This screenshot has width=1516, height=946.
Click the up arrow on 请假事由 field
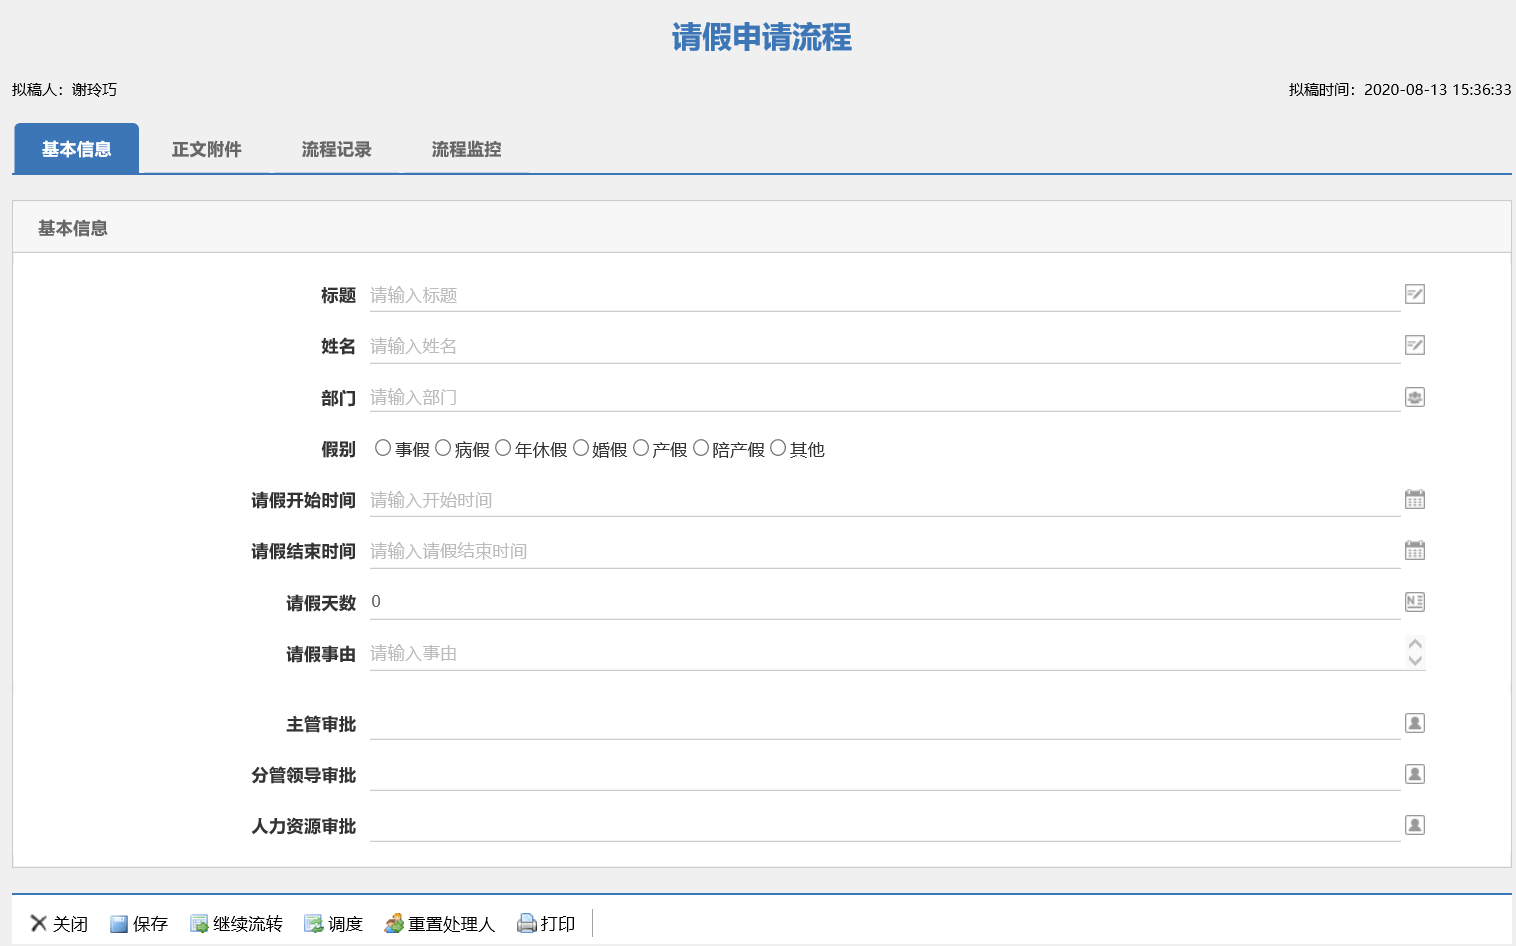[1415, 644]
